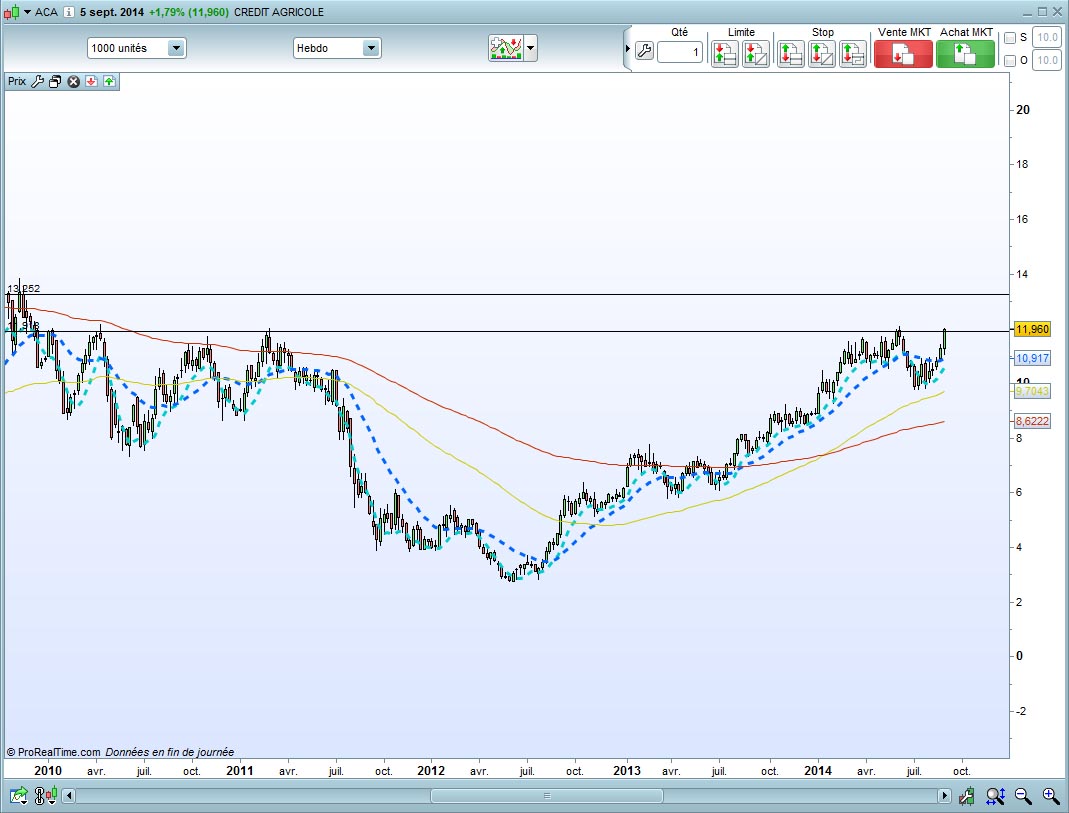The width and height of the screenshot is (1069, 813).
Task: Click the scrollbar right arrow
Action: point(944,795)
